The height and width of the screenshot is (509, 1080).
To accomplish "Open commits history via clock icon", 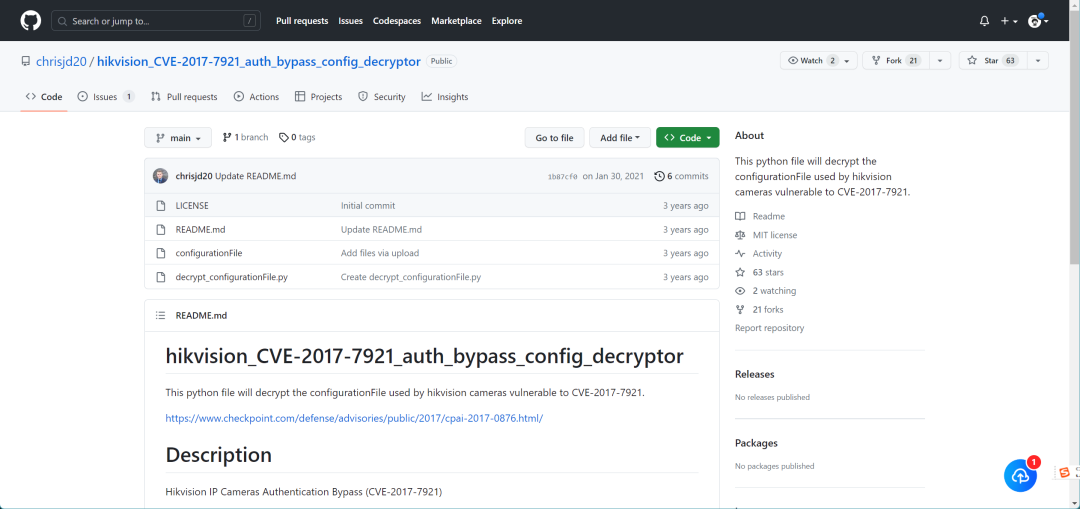I will (659, 176).
